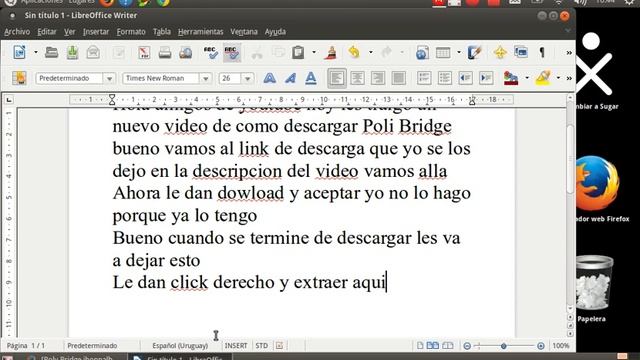Toggle automatic spell checking
Screen dimensions: 640x360
click(231, 52)
